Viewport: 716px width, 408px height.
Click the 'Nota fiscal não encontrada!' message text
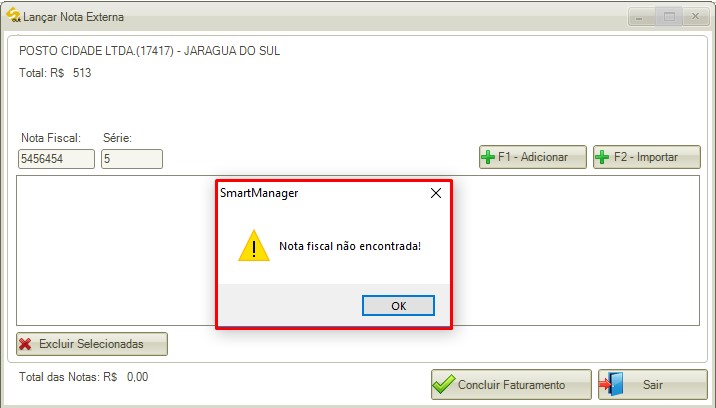click(x=350, y=246)
